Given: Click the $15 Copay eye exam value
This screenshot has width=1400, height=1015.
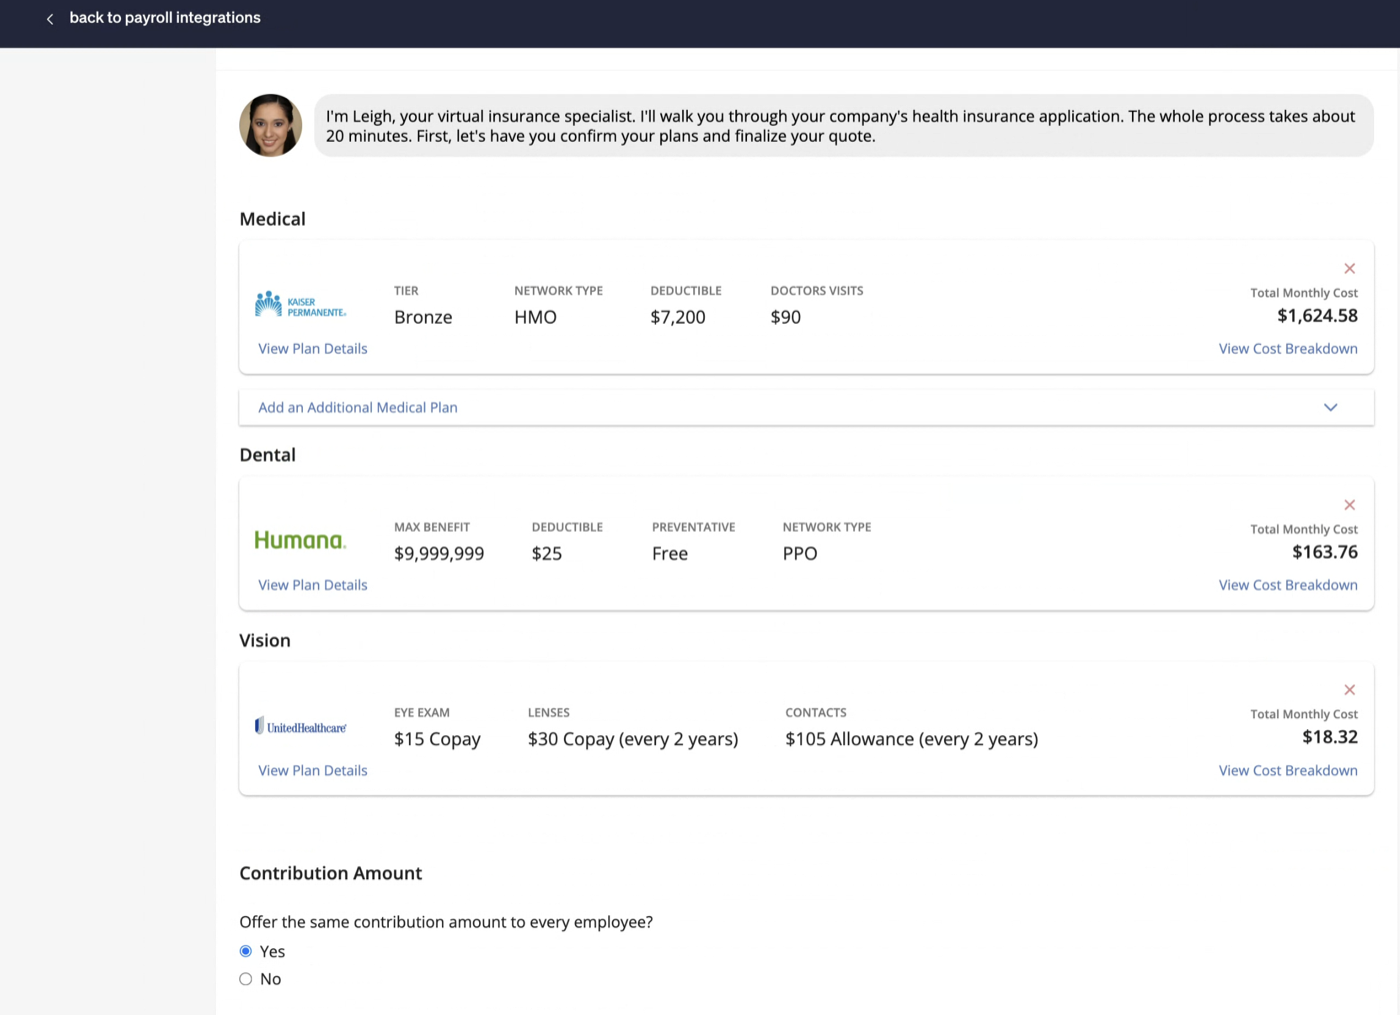Looking at the screenshot, I should (437, 739).
